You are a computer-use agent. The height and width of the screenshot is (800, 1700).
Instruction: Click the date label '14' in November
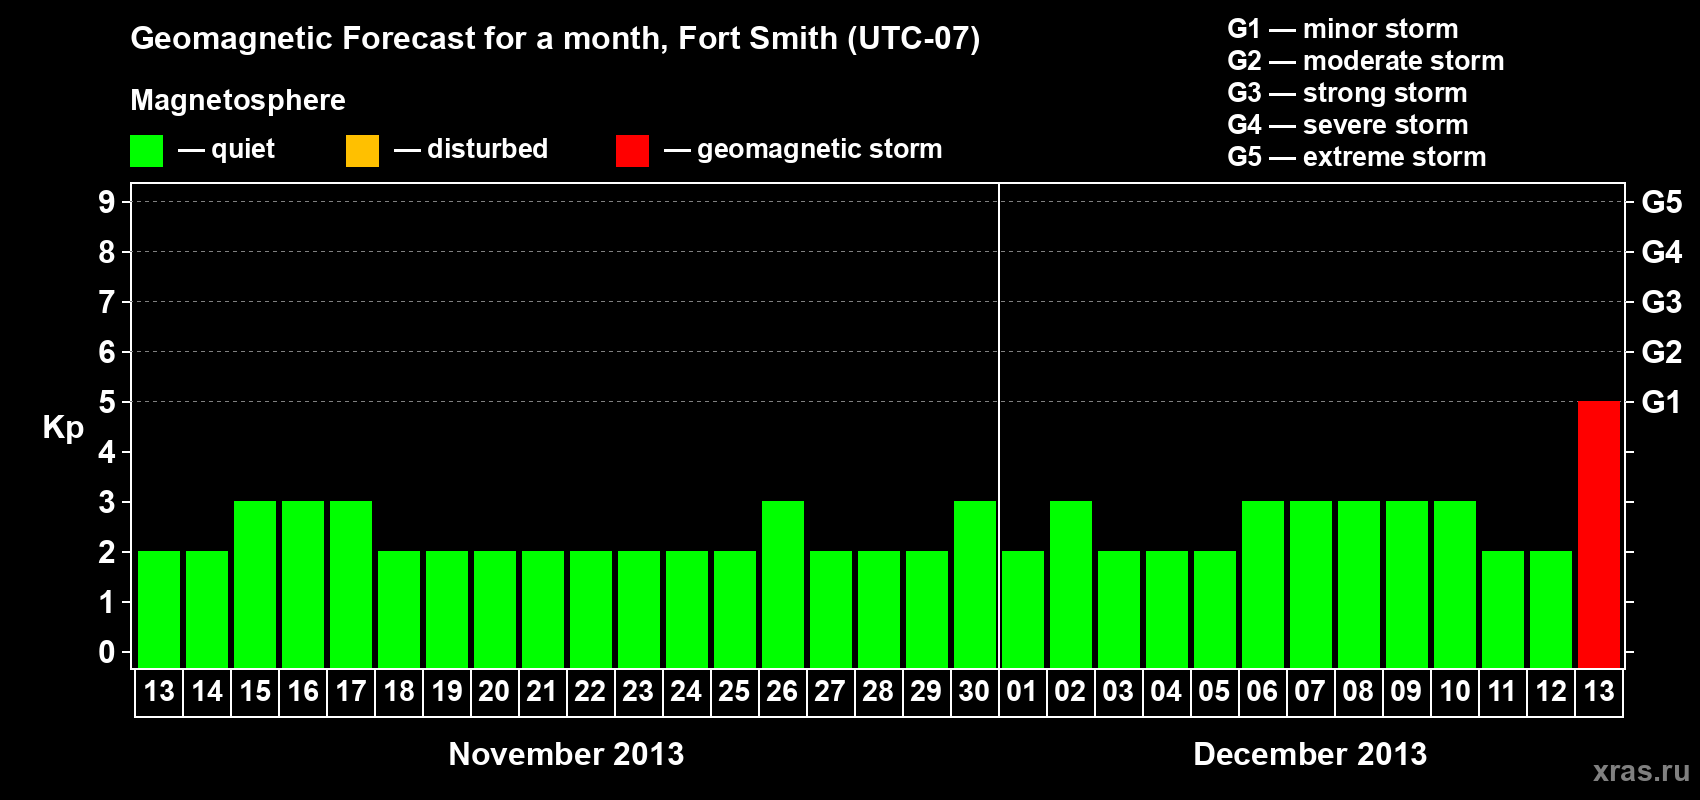click(x=207, y=692)
